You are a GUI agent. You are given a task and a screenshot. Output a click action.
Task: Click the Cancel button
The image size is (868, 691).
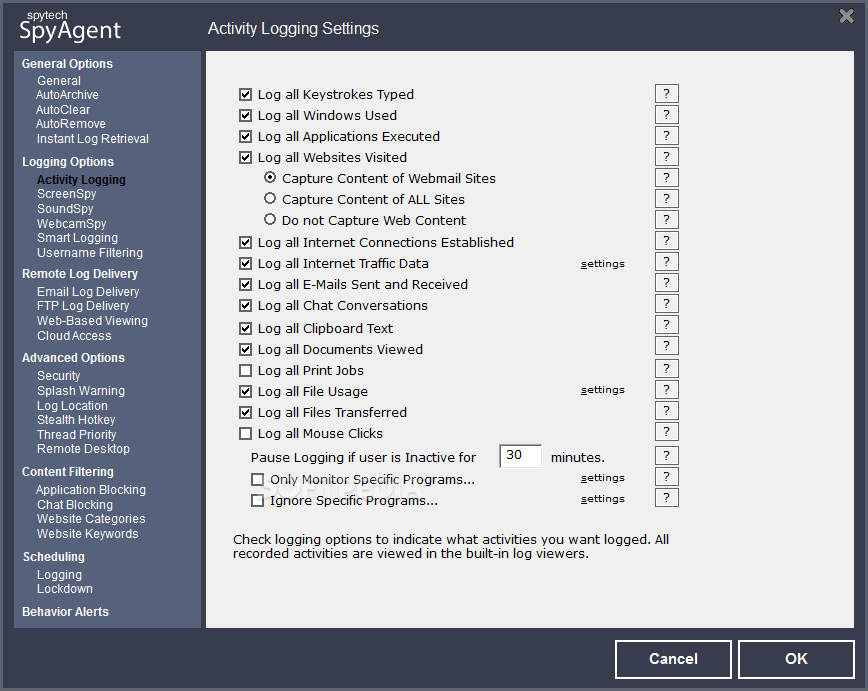click(673, 659)
